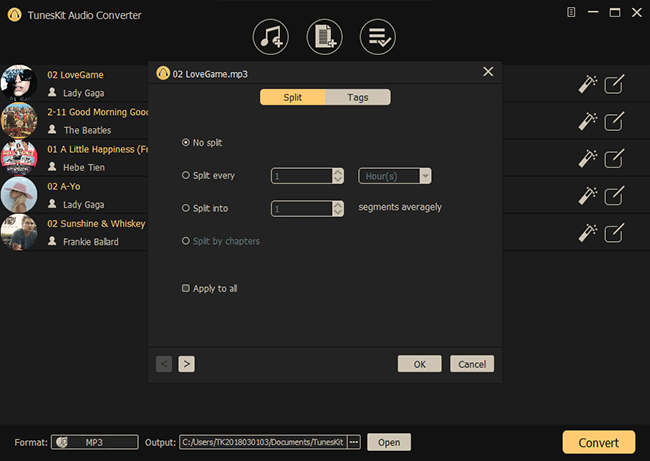
Task: Select the 01 A Little Happiness title
Action: 97,149
